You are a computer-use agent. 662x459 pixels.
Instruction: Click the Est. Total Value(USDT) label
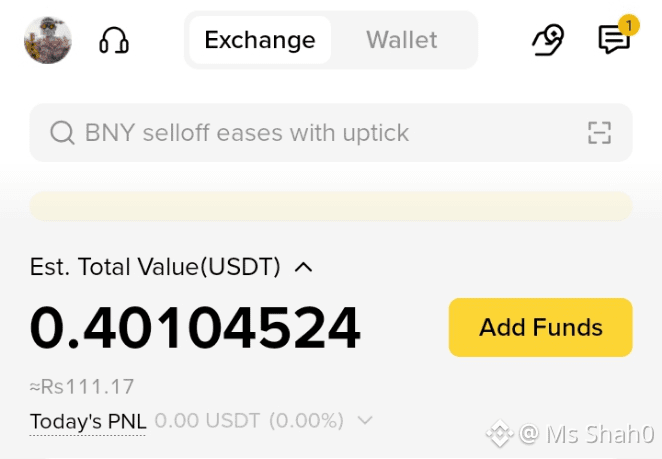[155, 267]
